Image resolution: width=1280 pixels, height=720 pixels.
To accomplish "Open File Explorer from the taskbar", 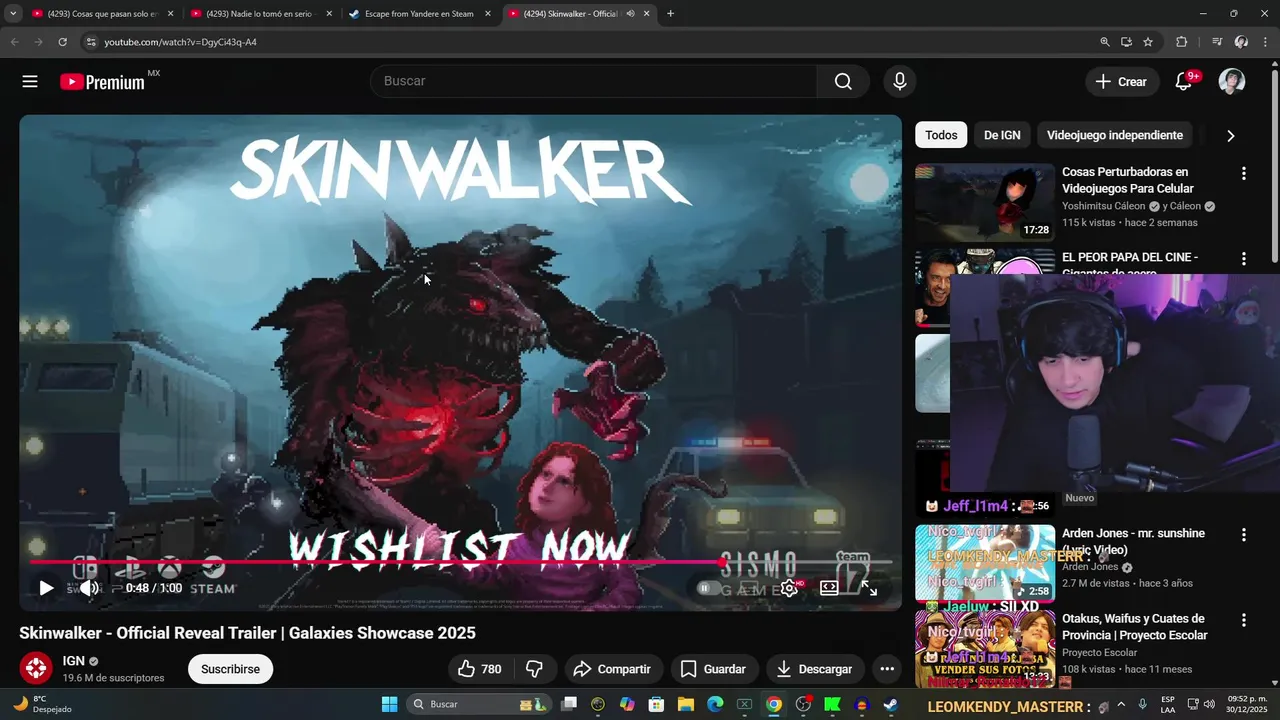I will [x=686, y=704].
